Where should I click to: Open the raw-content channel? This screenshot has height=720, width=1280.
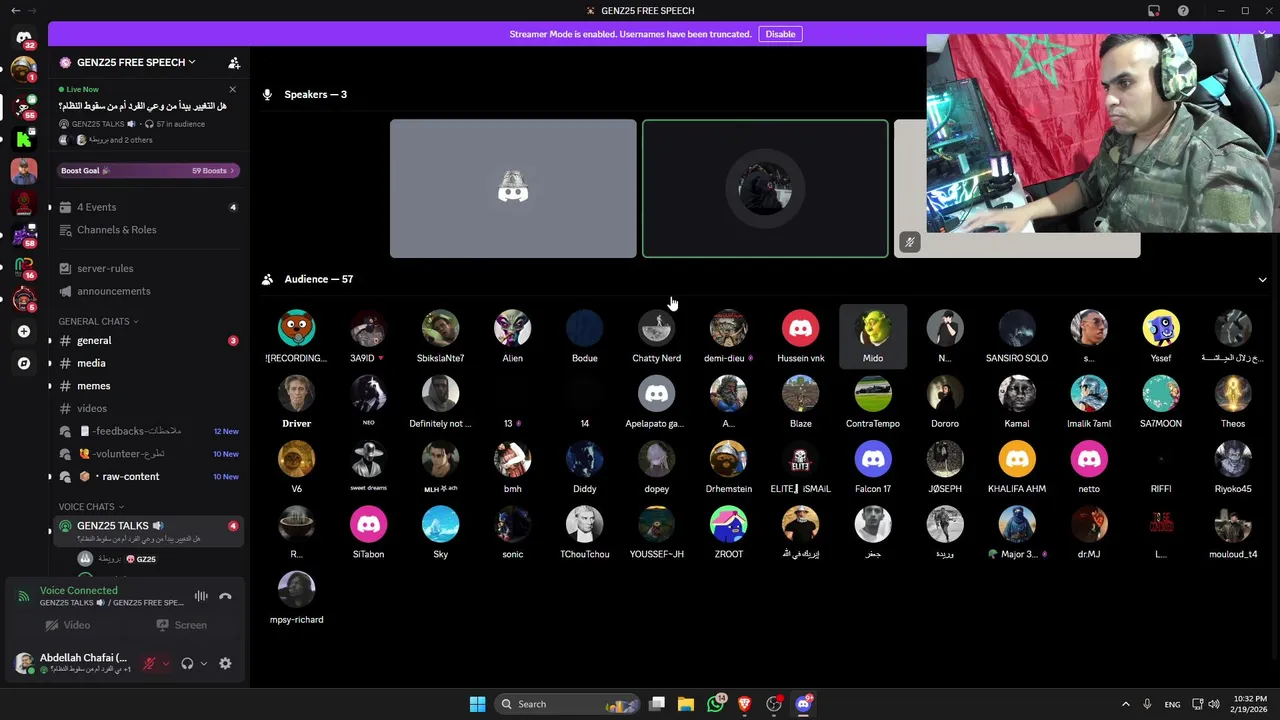[148, 476]
